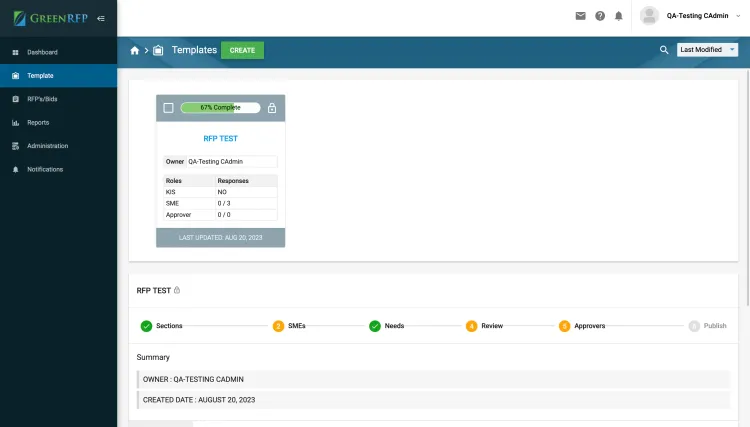Open RFP's/Bids in the sidebar
The image size is (750, 427).
pos(58,99)
